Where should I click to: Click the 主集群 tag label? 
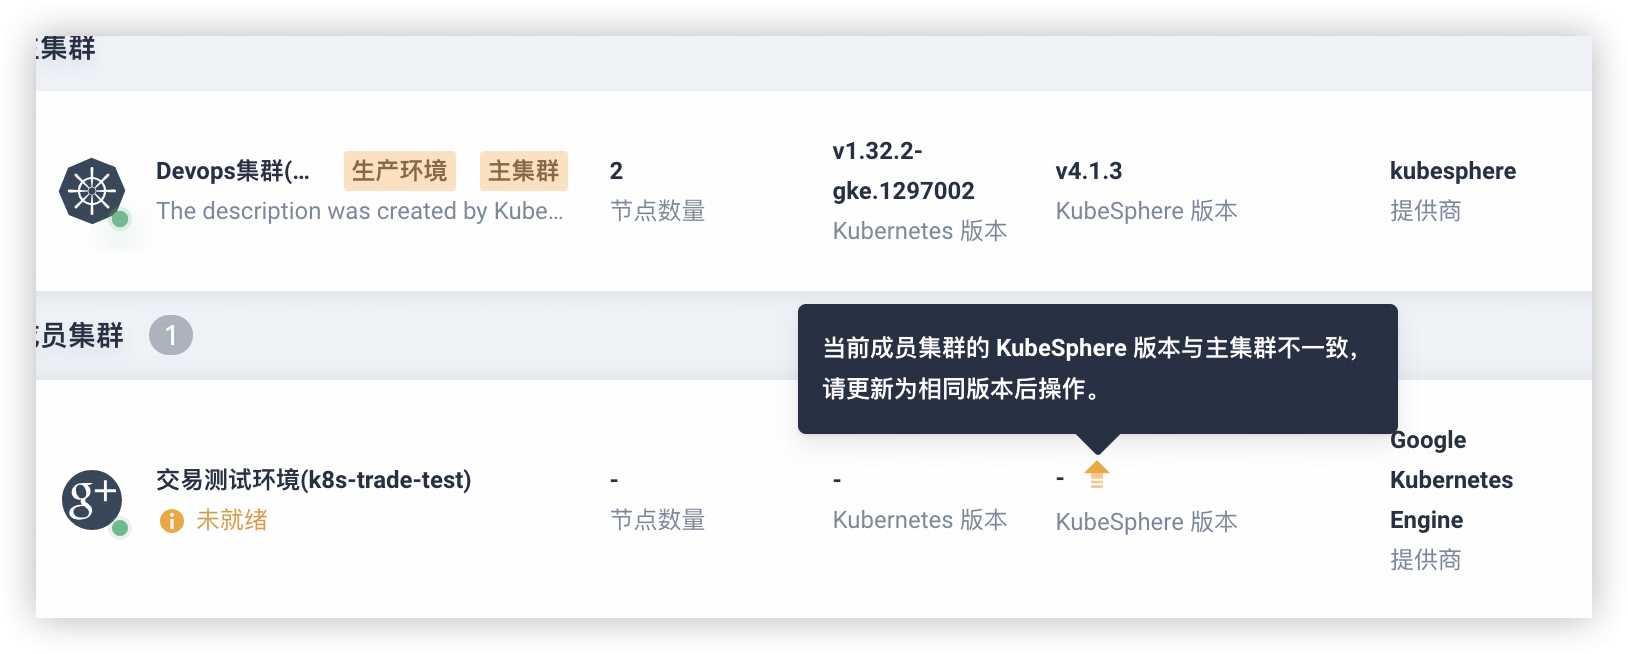(523, 171)
